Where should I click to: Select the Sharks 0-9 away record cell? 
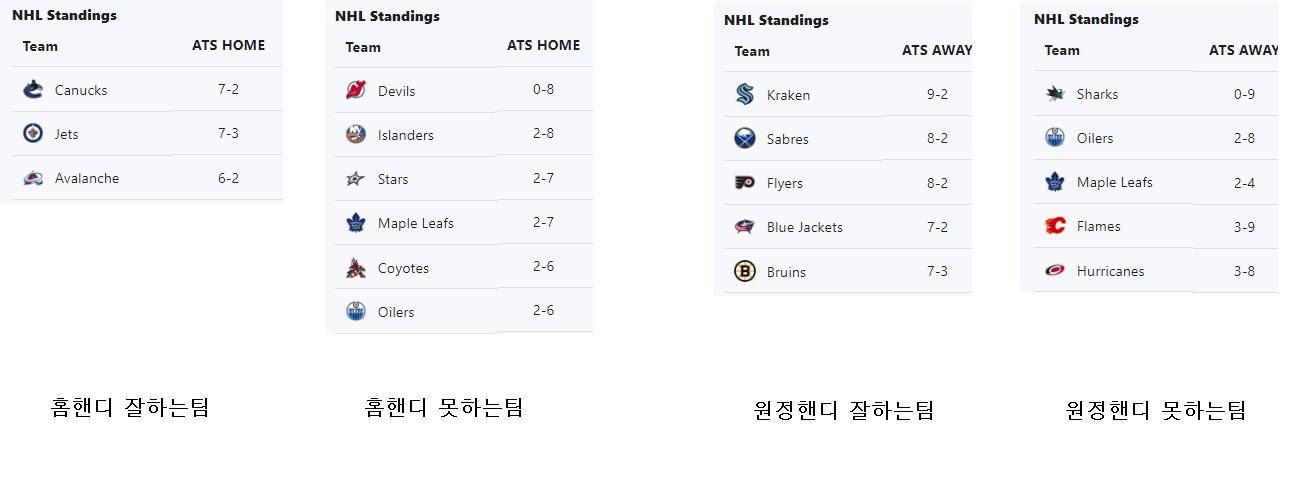click(x=1244, y=94)
